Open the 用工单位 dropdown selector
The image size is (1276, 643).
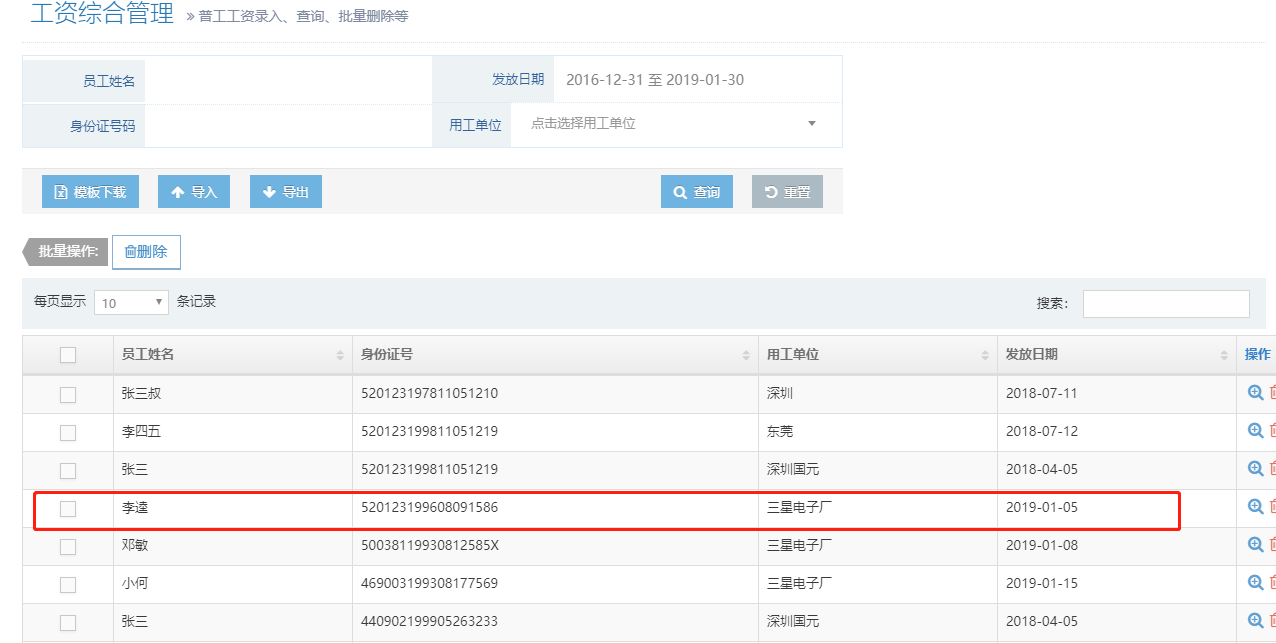(675, 124)
